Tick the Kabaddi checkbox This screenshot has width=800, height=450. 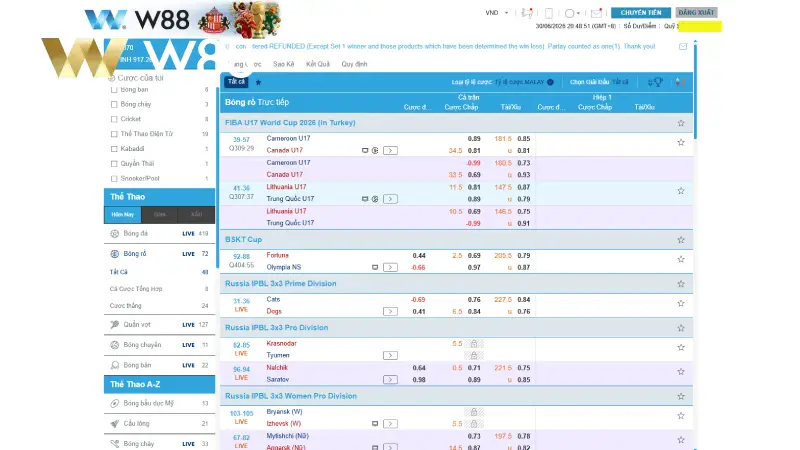pos(114,149)
